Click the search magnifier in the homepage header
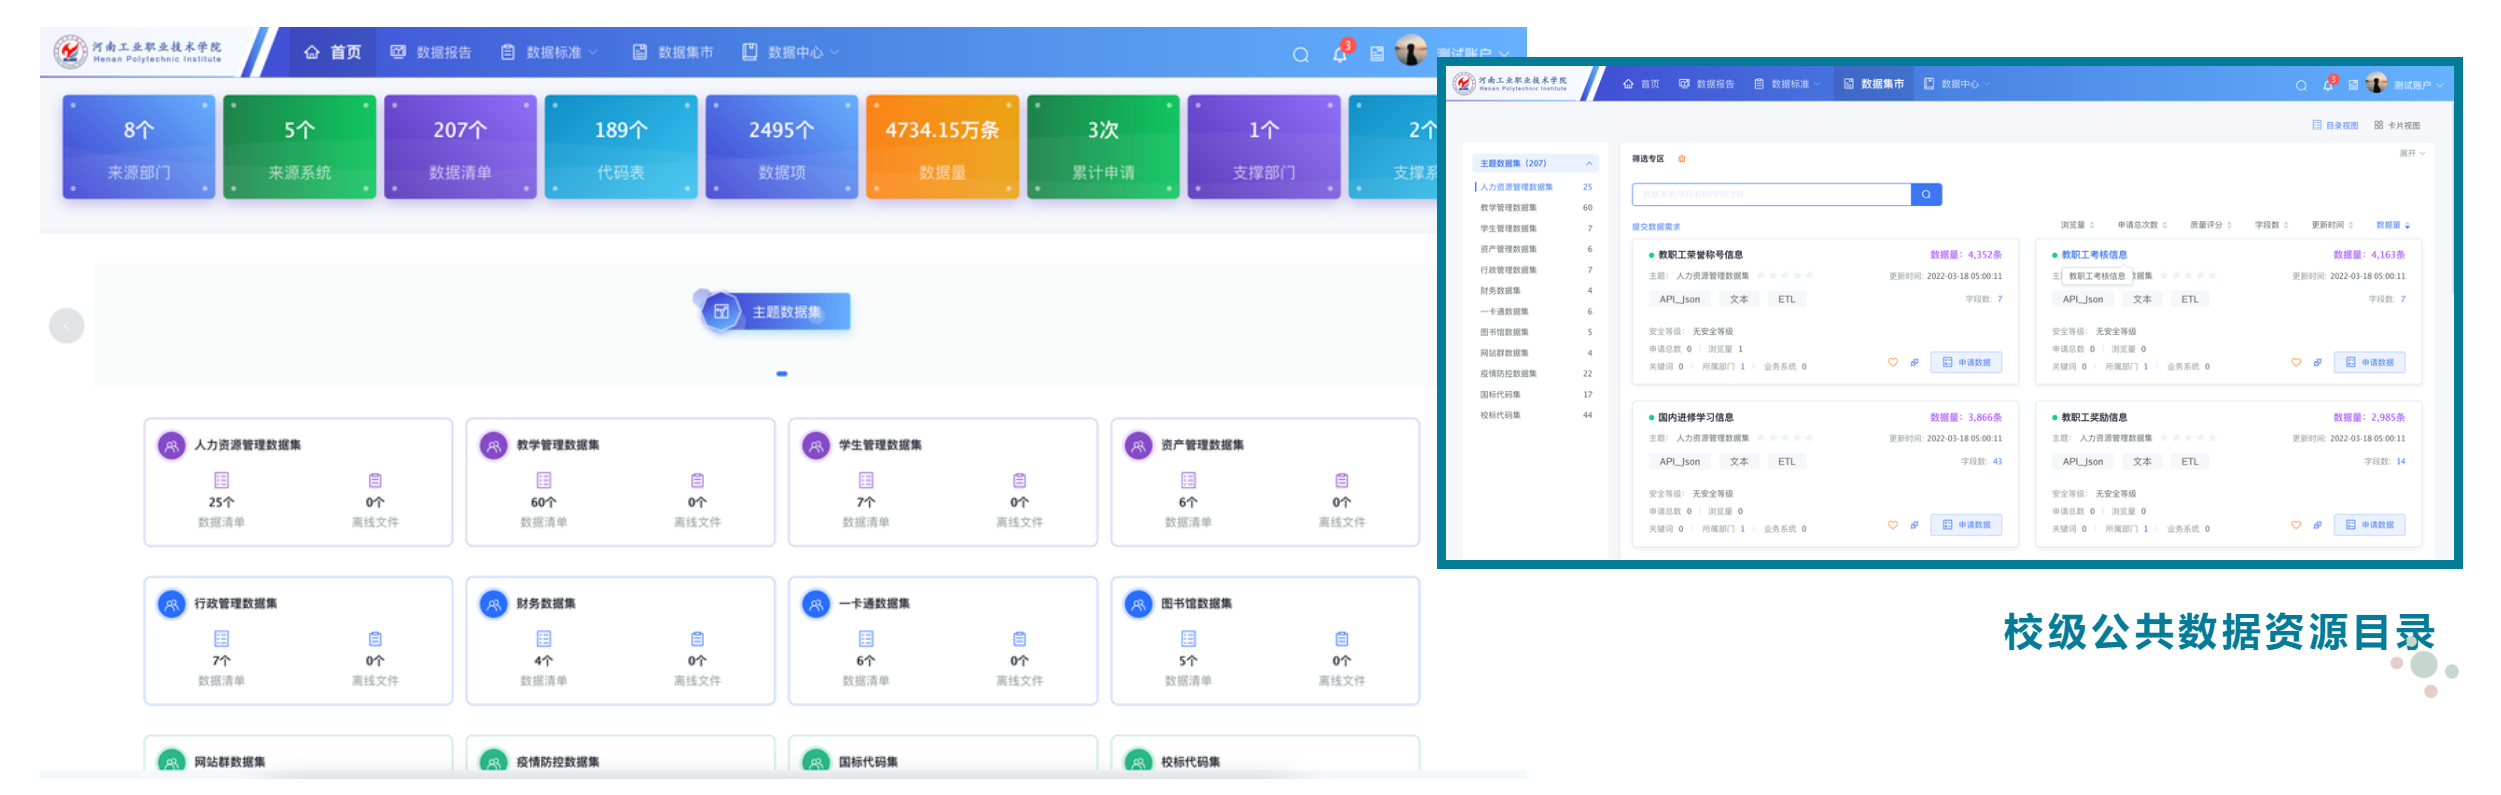Viewport: 2501px width, 795px height. point(1300,55)
